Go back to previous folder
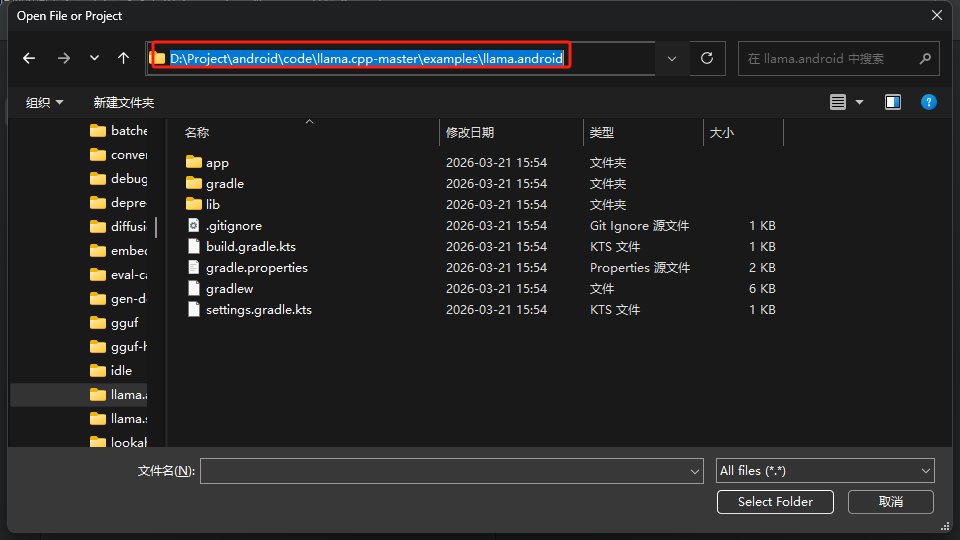Viewport: 960px width, 540px height. coord(29,58)
